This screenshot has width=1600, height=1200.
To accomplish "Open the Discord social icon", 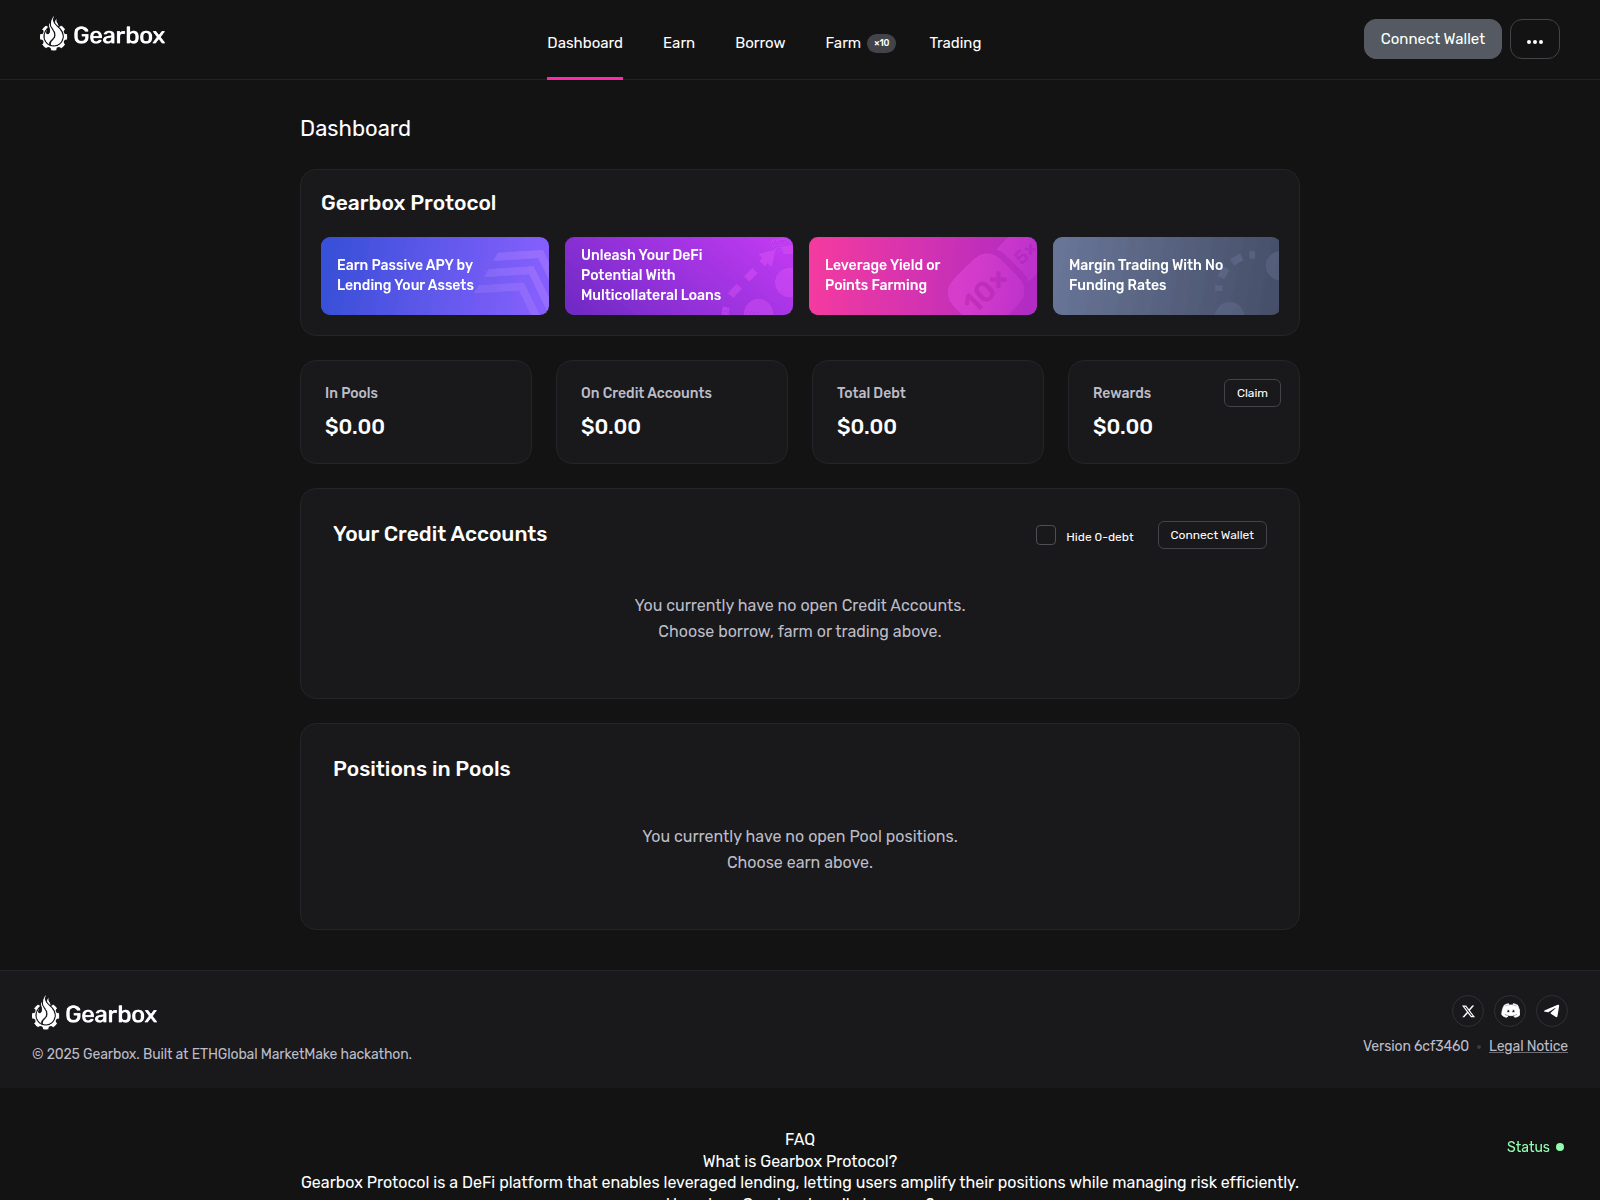I will [x=1510, y=1011].
